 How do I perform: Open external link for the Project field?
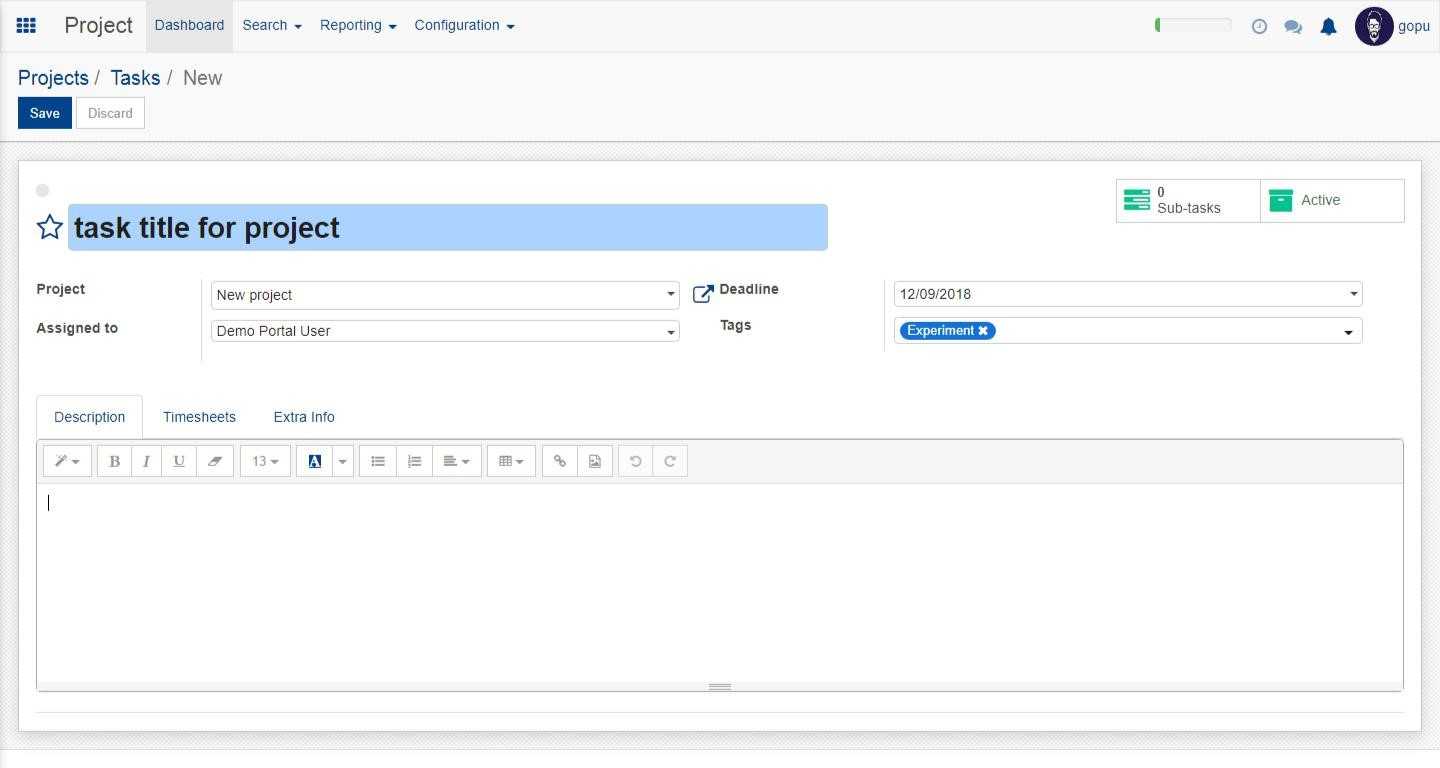pos(703,293)
